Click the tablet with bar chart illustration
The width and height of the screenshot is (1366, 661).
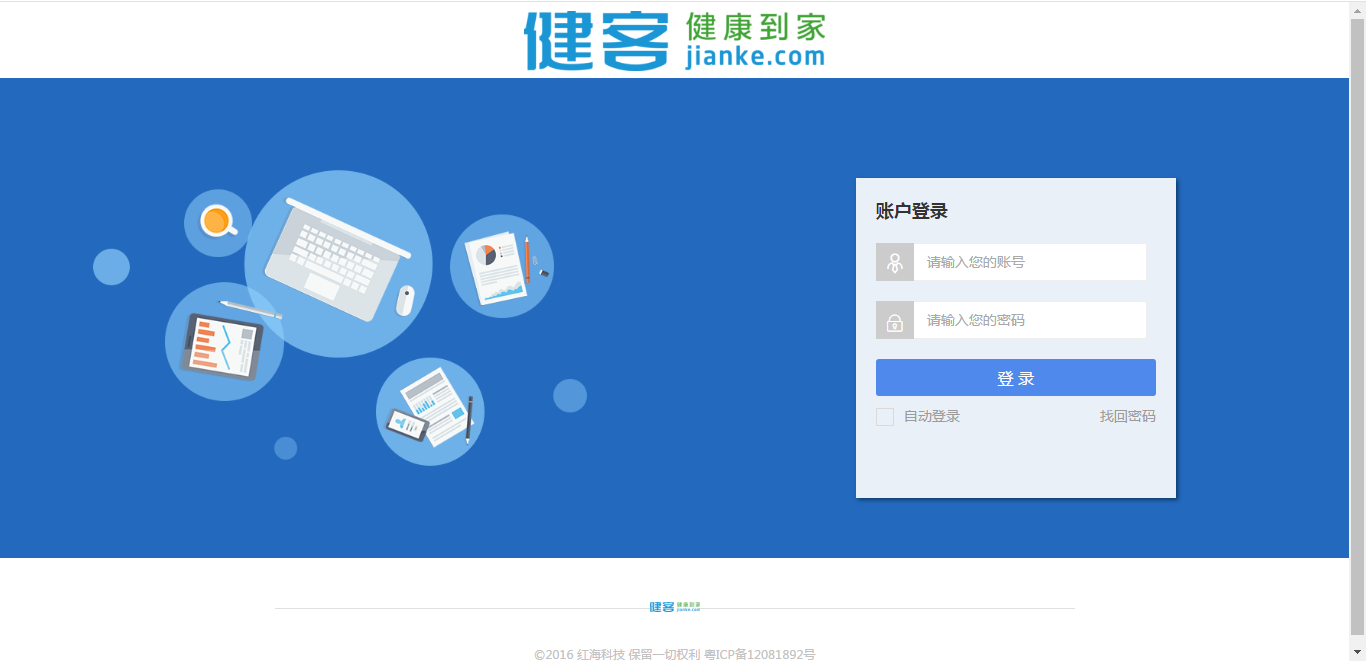tap(224, 342)
